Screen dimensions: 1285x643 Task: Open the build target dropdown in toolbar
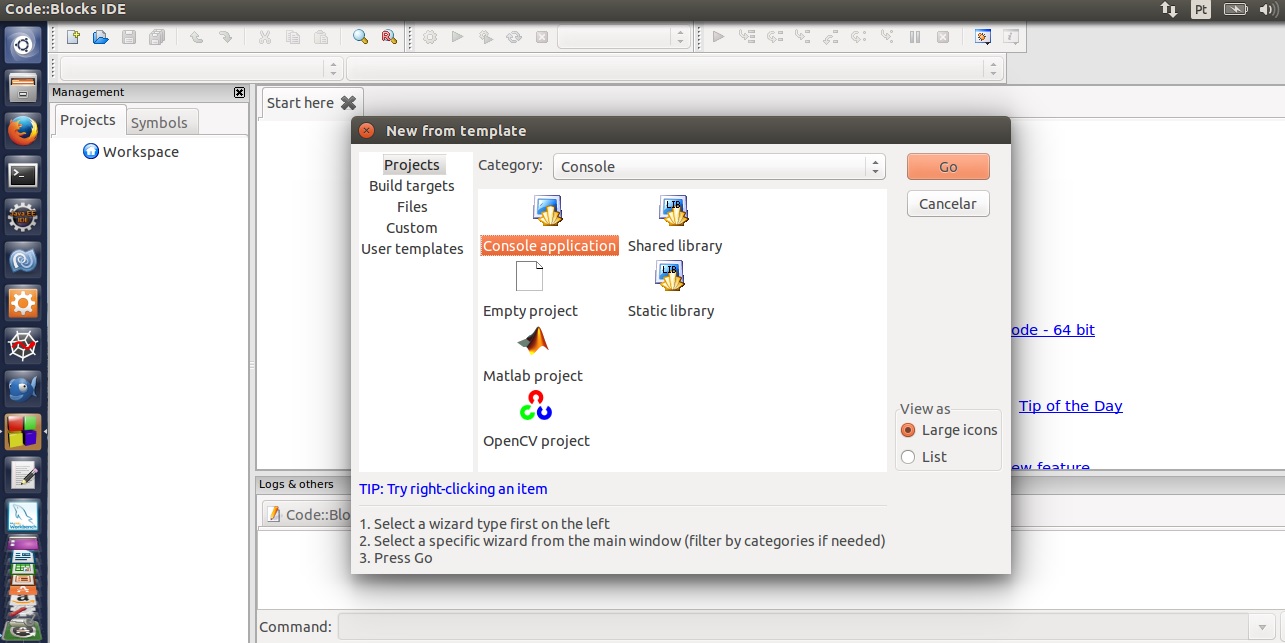tap(624, 38)
